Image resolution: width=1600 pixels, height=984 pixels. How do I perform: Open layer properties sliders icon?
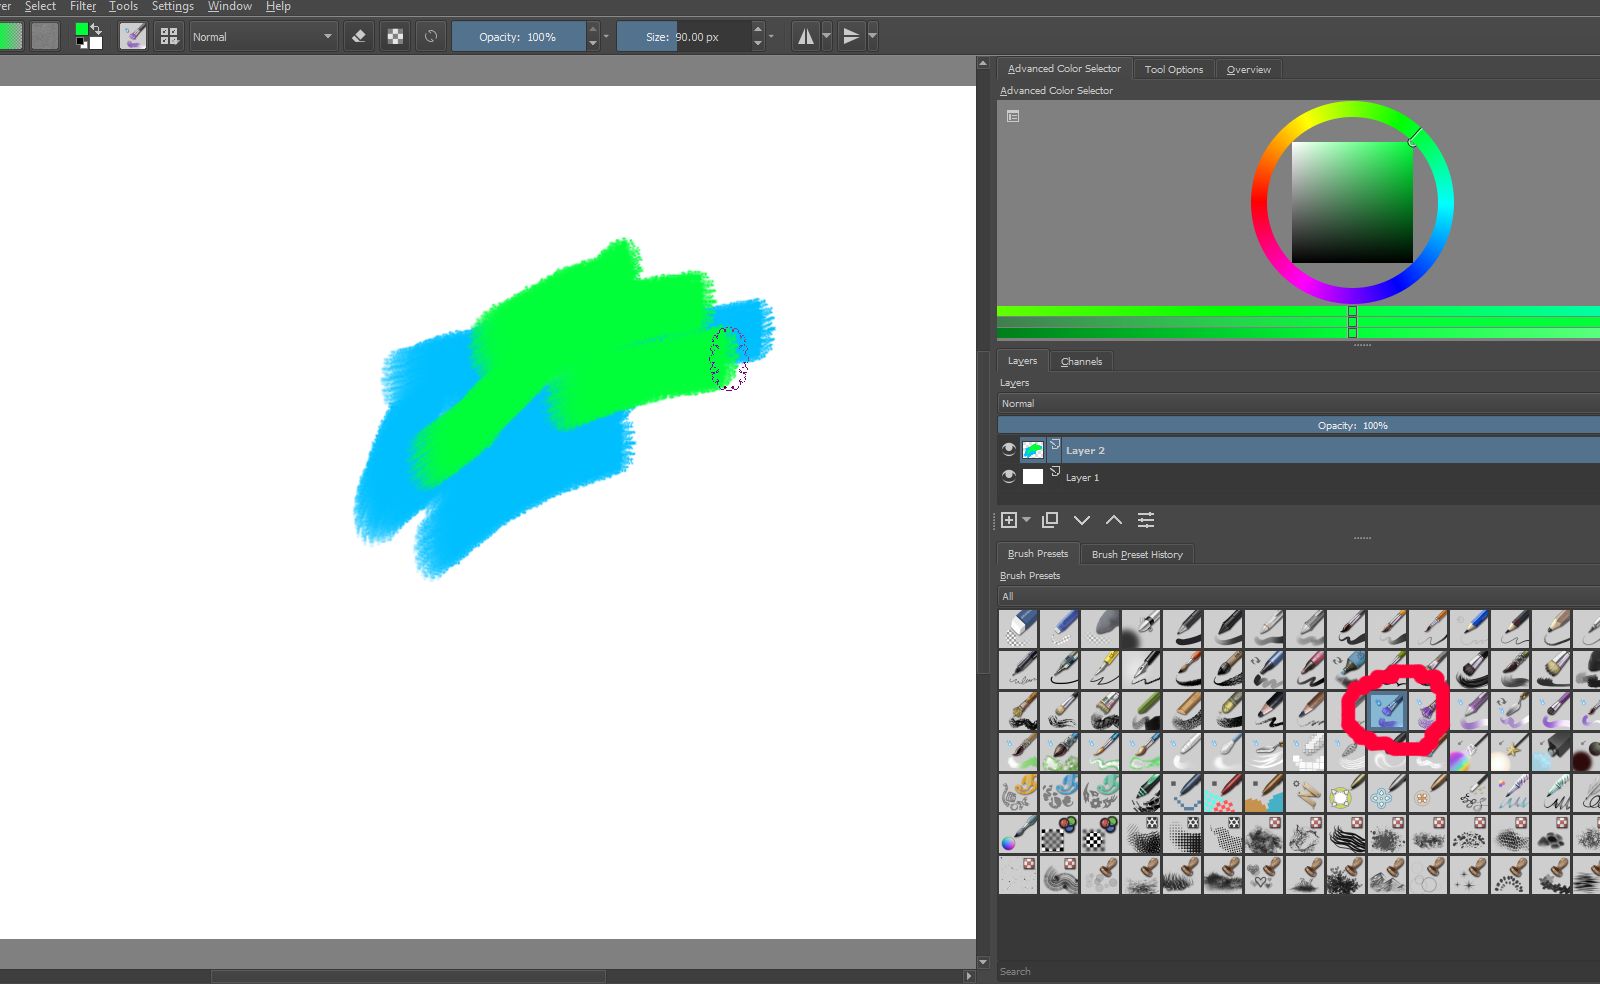(x=1146, y=520)
